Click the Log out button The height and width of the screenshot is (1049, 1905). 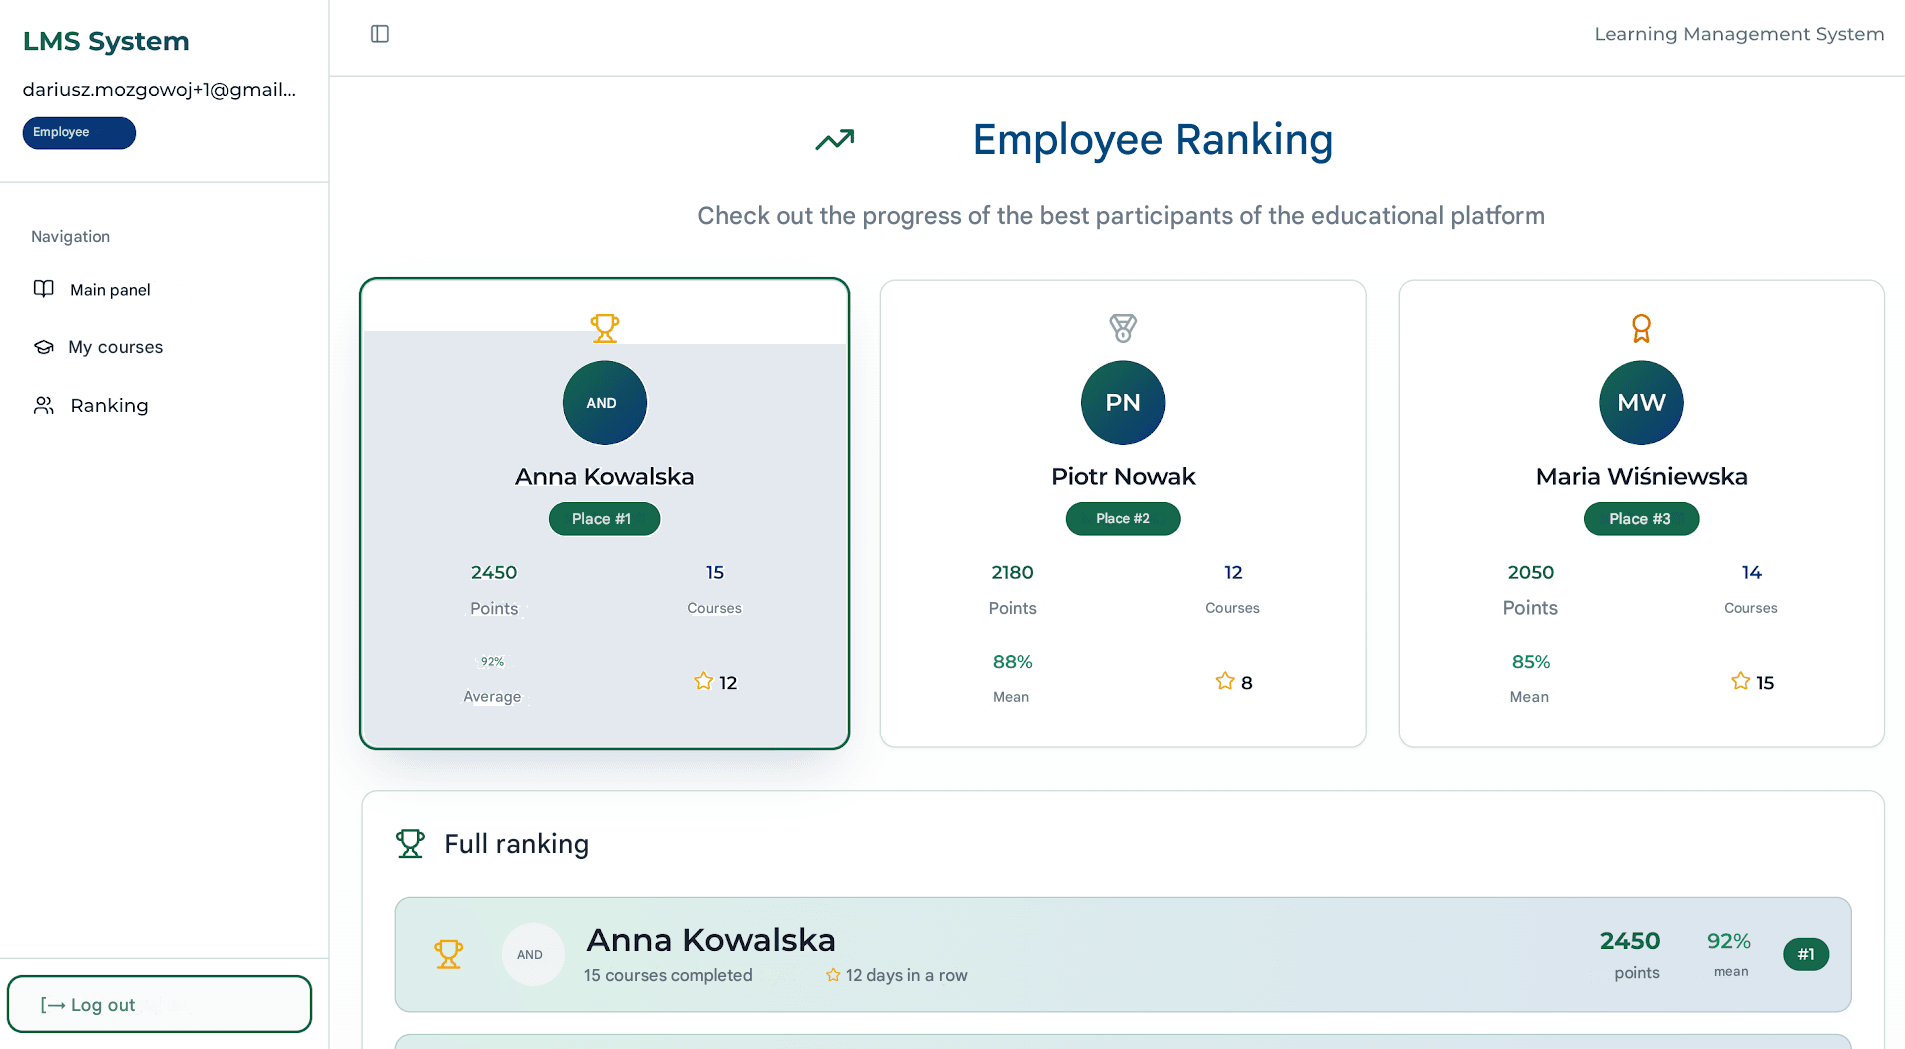160,1004
